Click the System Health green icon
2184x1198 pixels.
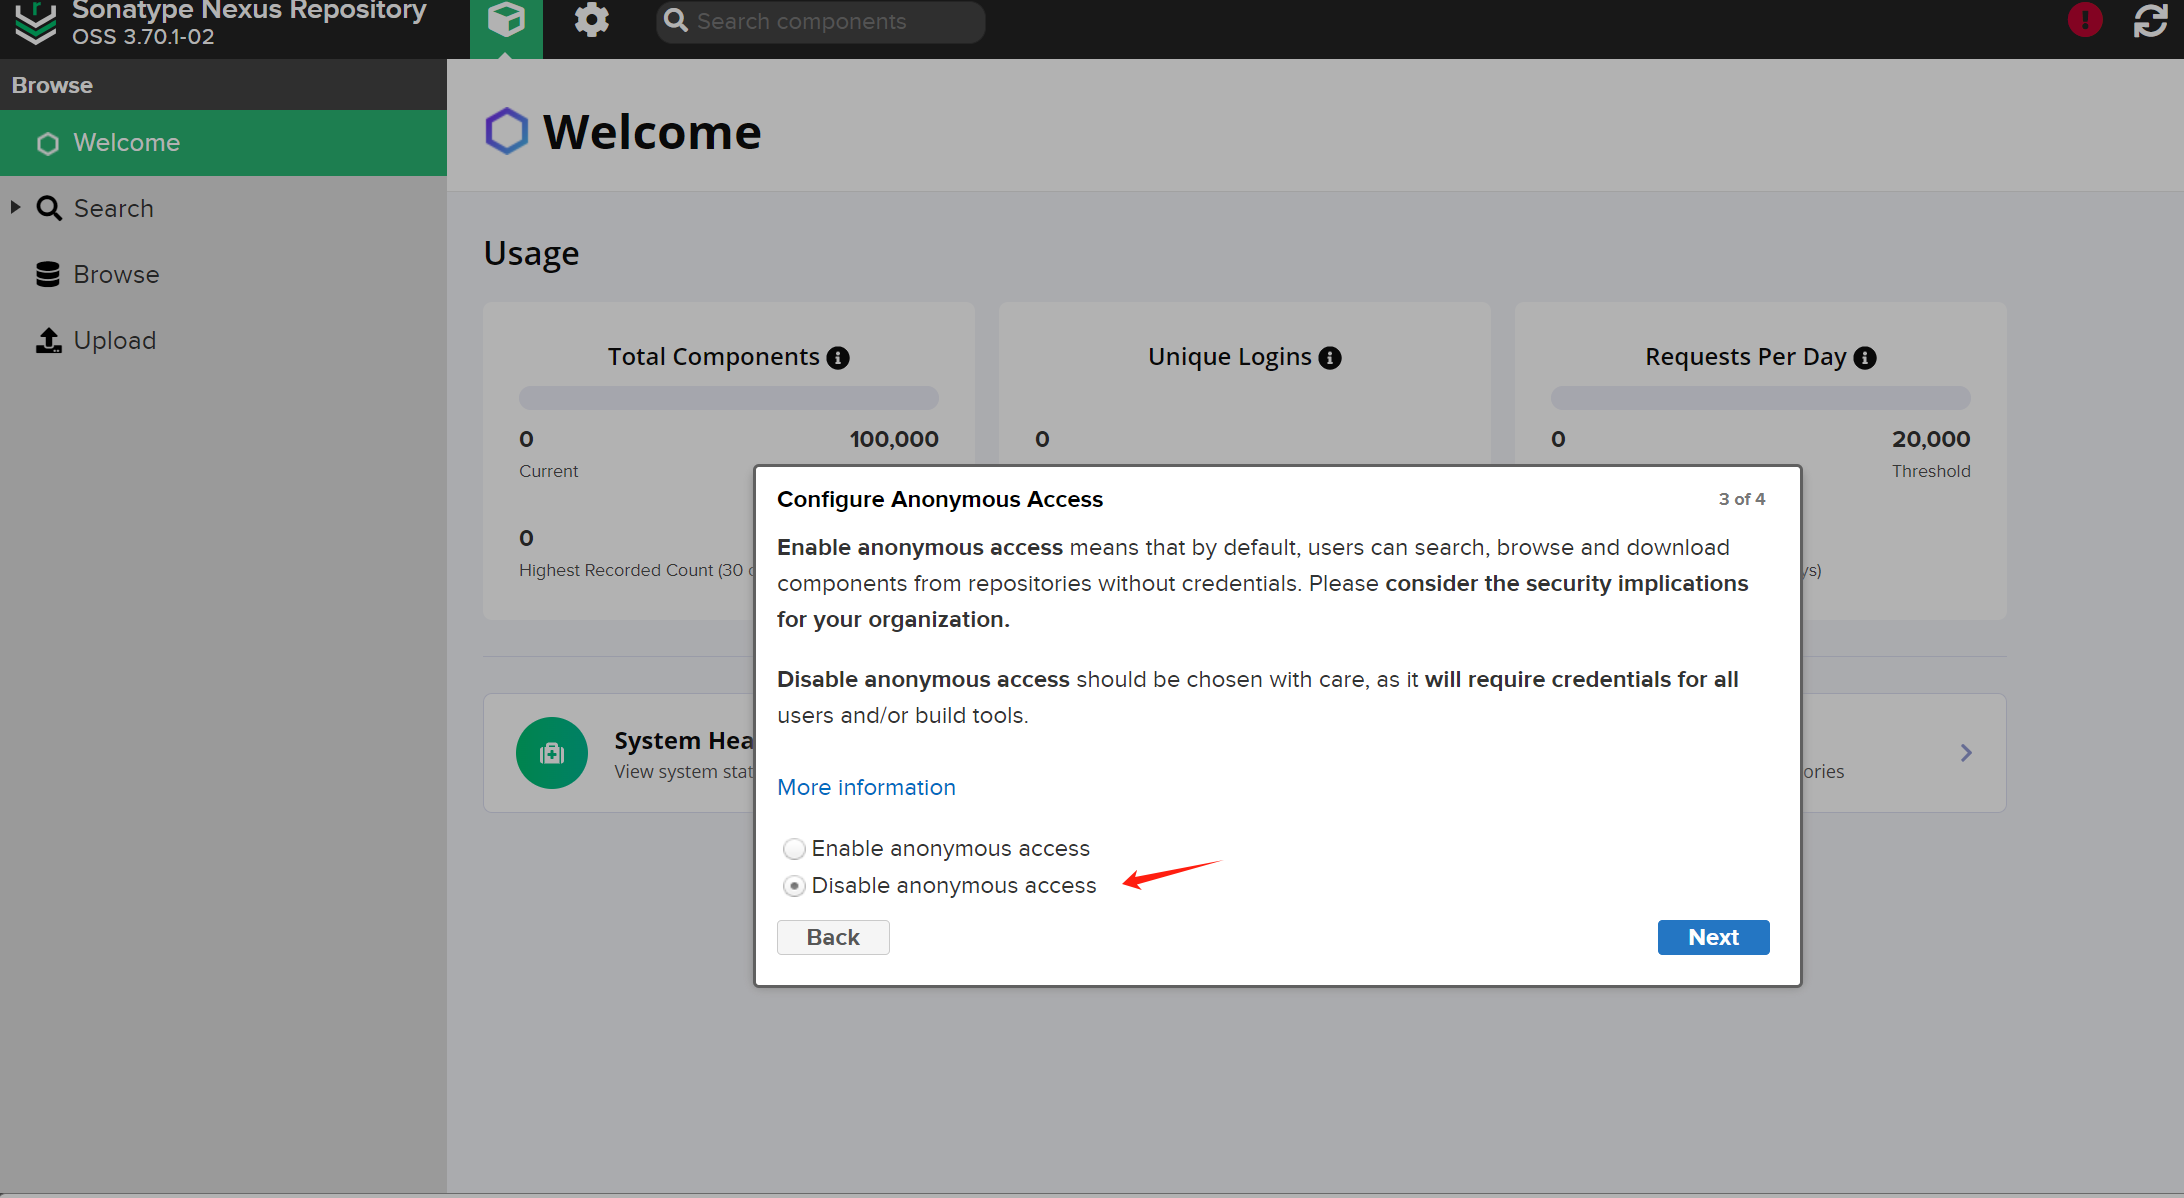(x=552, y=753)
